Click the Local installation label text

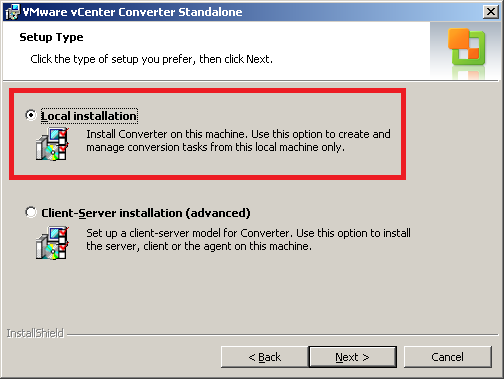(x=89, y=116)
